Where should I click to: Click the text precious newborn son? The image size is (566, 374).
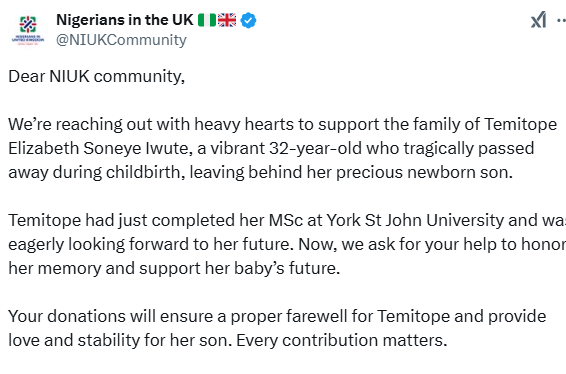coord(424,172)
